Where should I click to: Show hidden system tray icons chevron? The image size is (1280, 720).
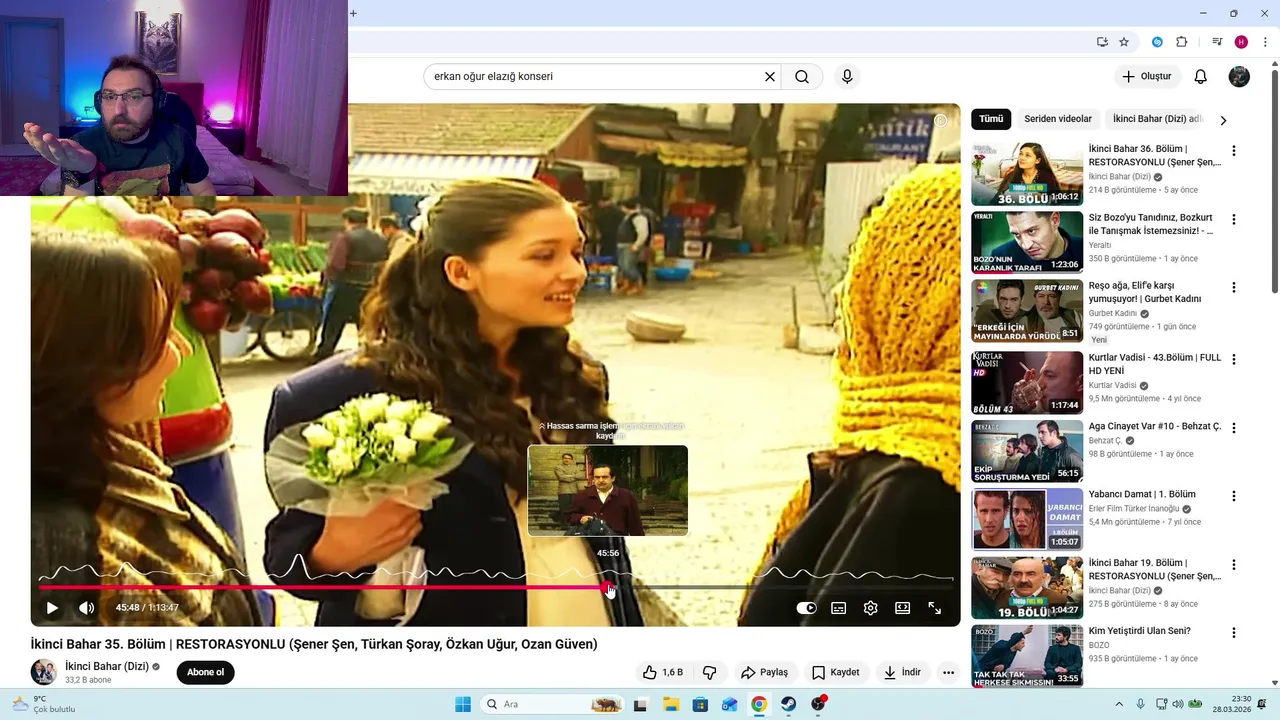(1119, 704)
